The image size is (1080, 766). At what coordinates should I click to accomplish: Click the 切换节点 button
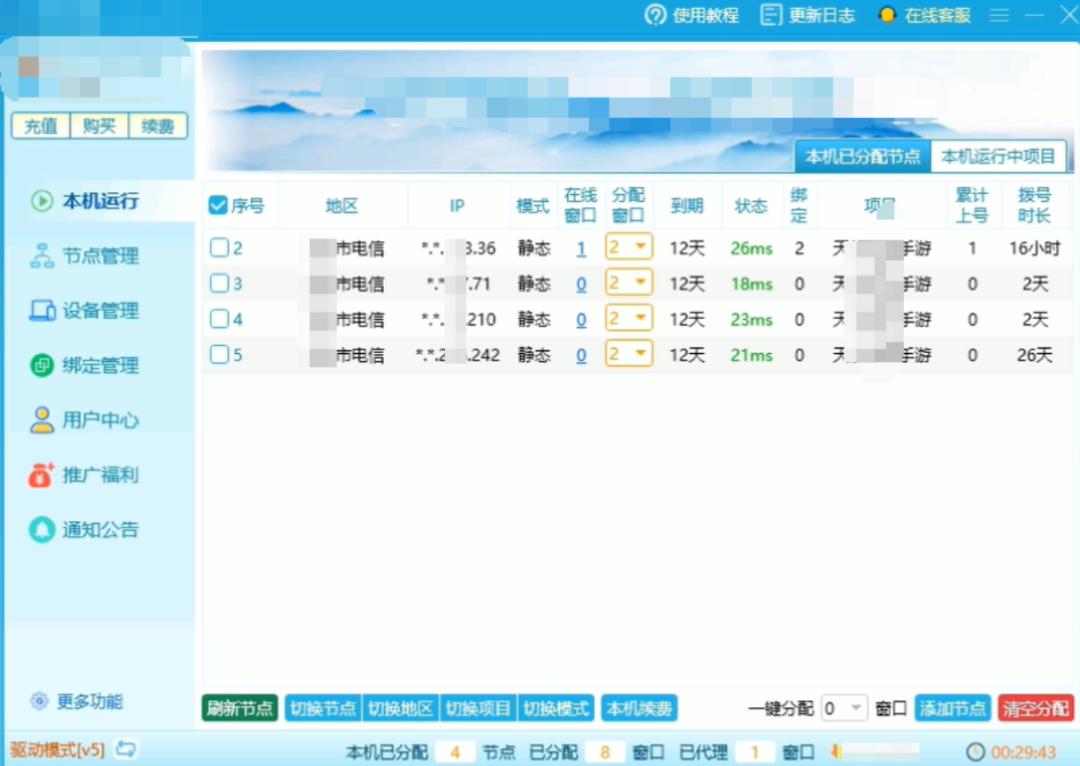click(323, 708)
